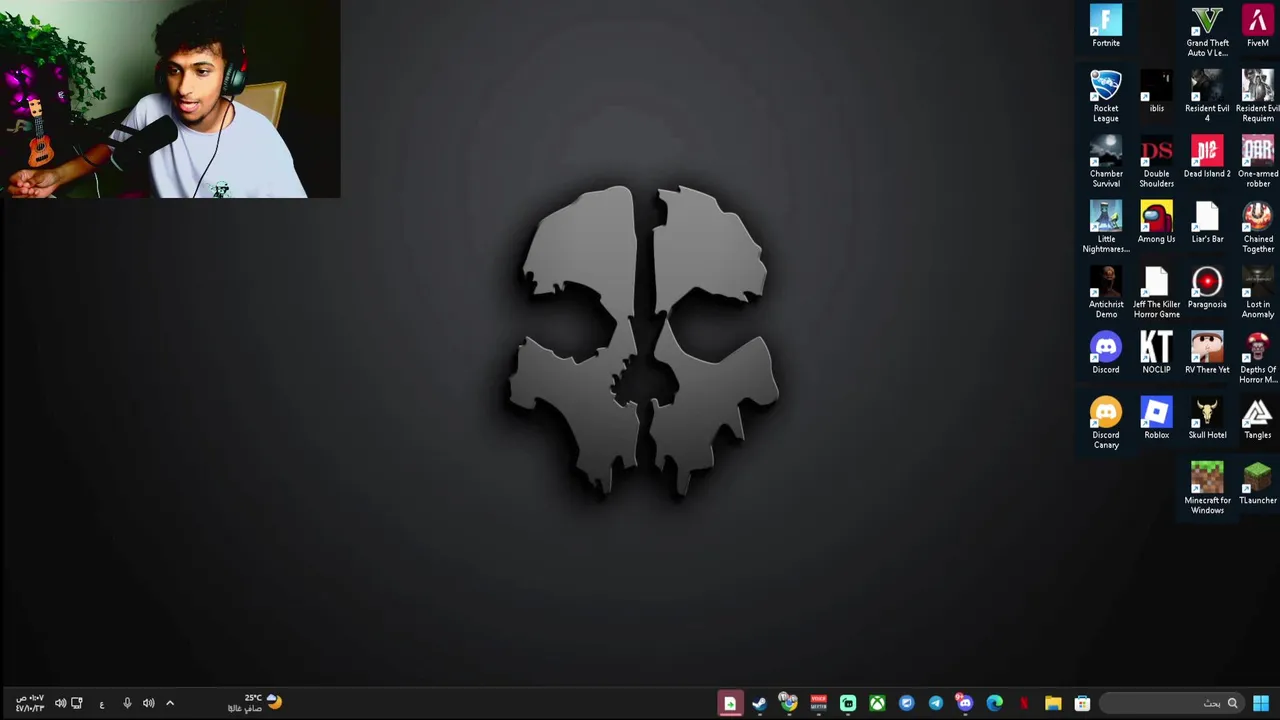Select the Double Shoulders icon

pos(1156,162)
